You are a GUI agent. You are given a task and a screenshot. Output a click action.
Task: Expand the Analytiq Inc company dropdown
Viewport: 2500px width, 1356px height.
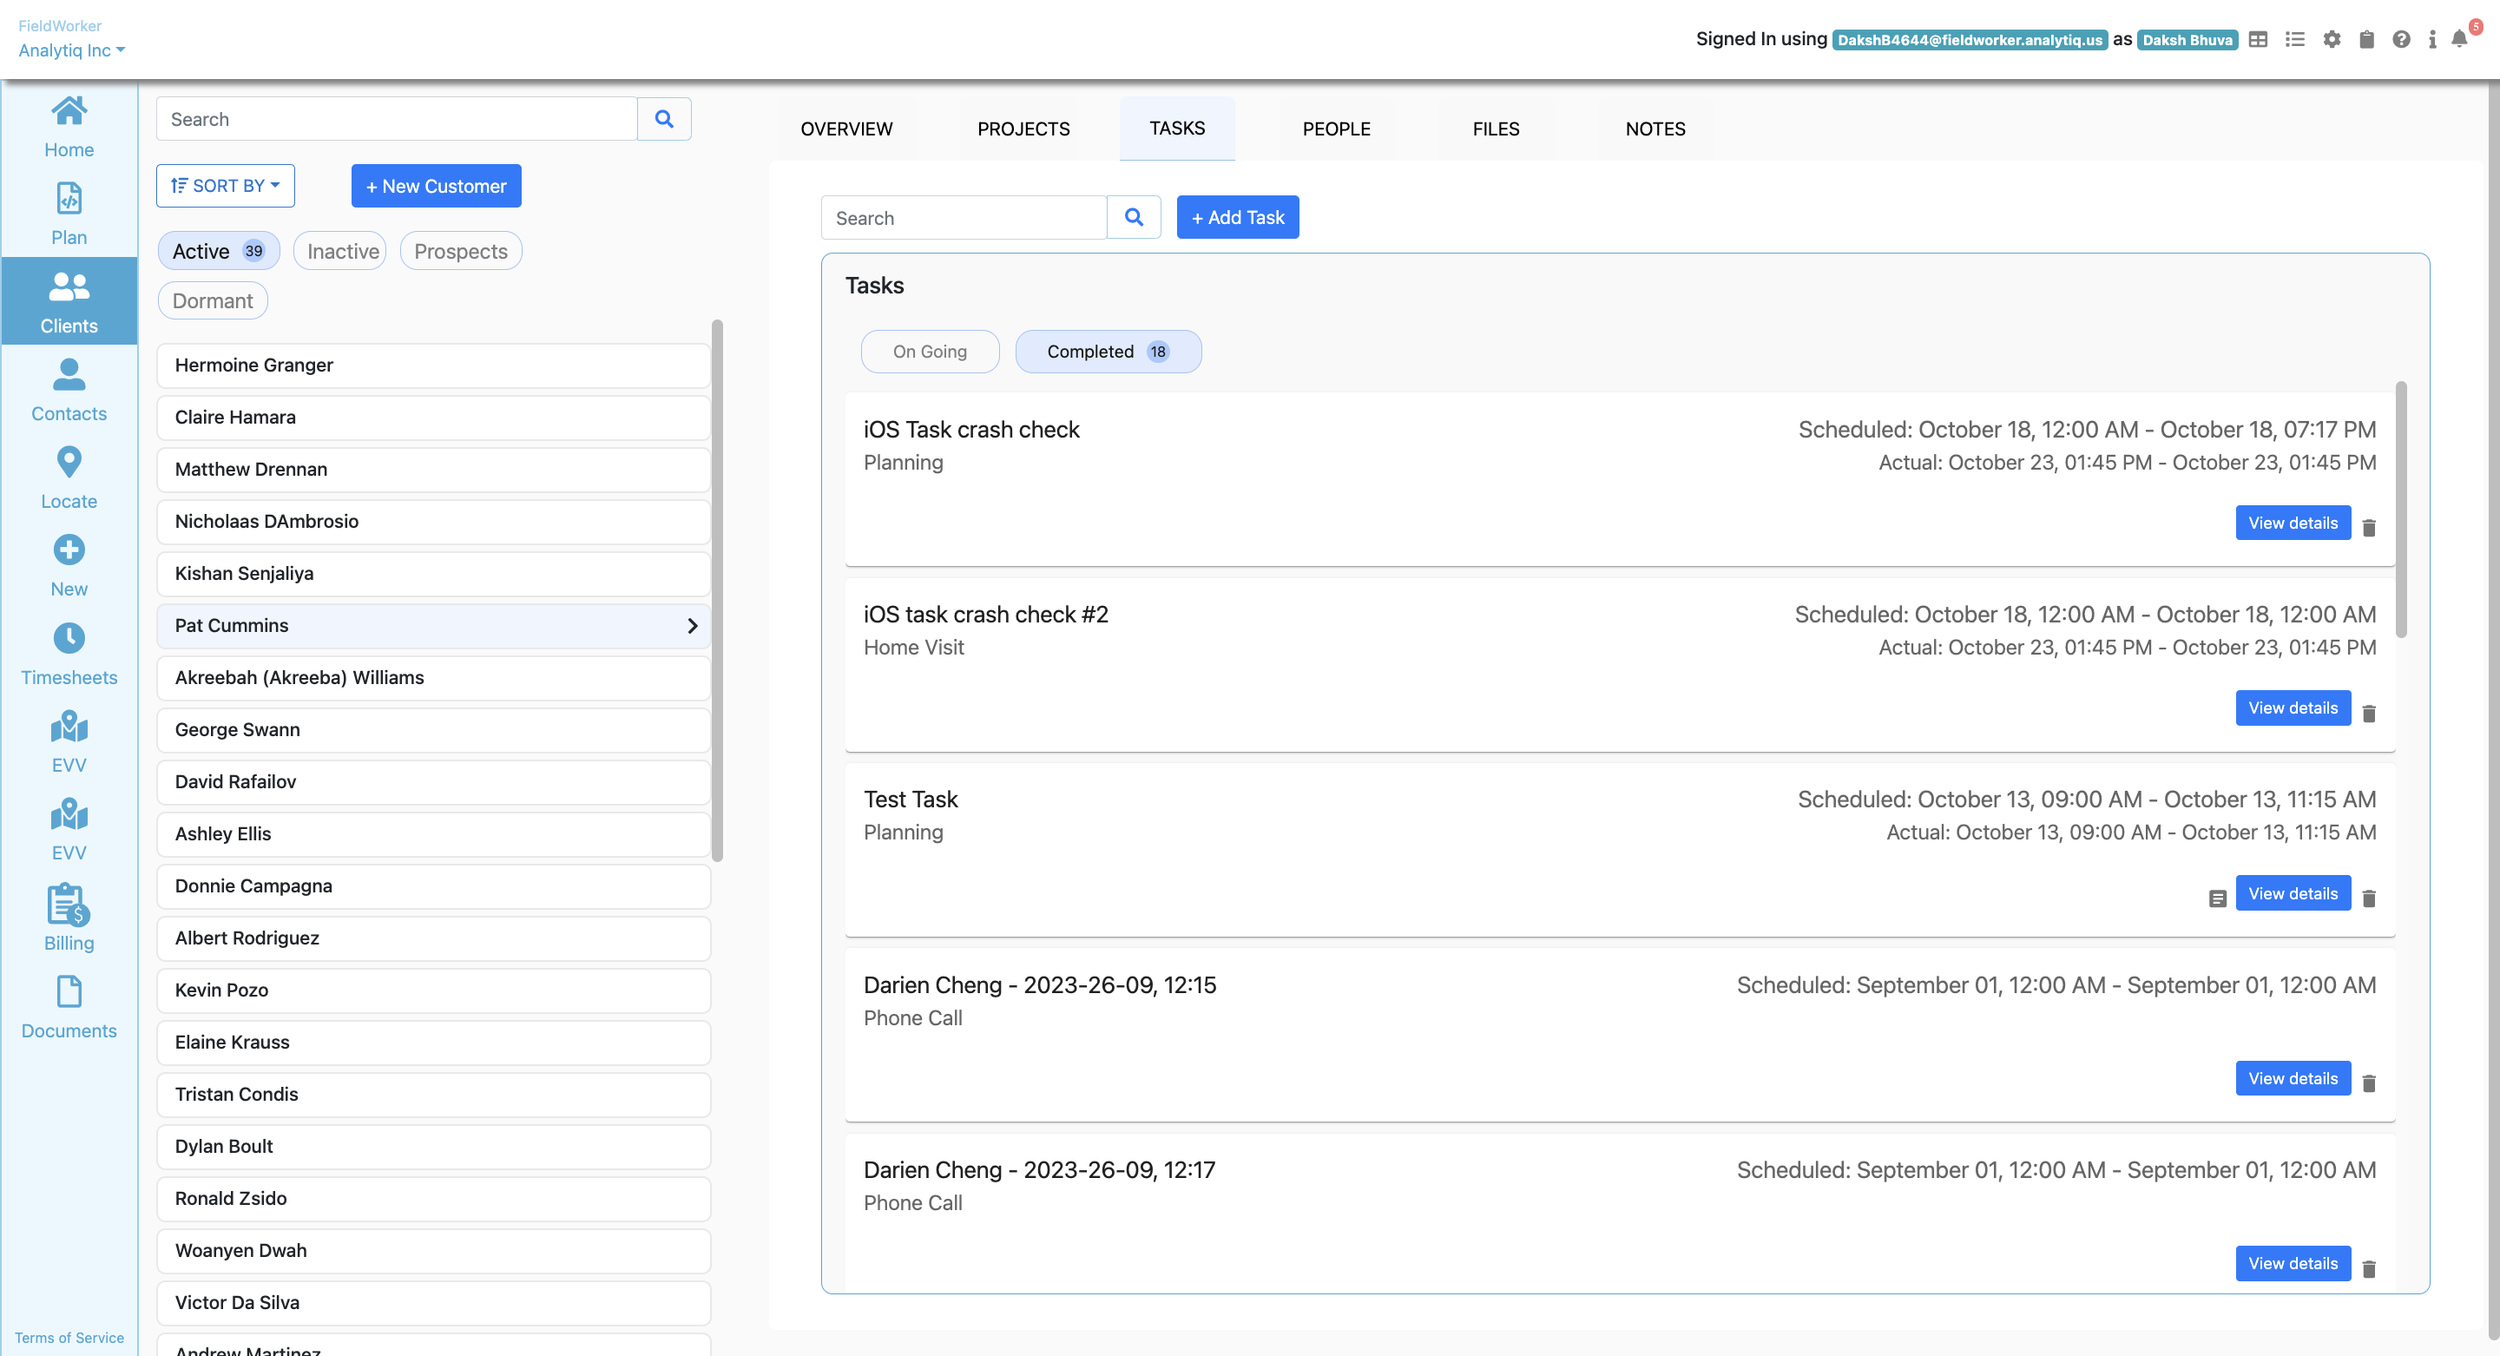[72, 50]
